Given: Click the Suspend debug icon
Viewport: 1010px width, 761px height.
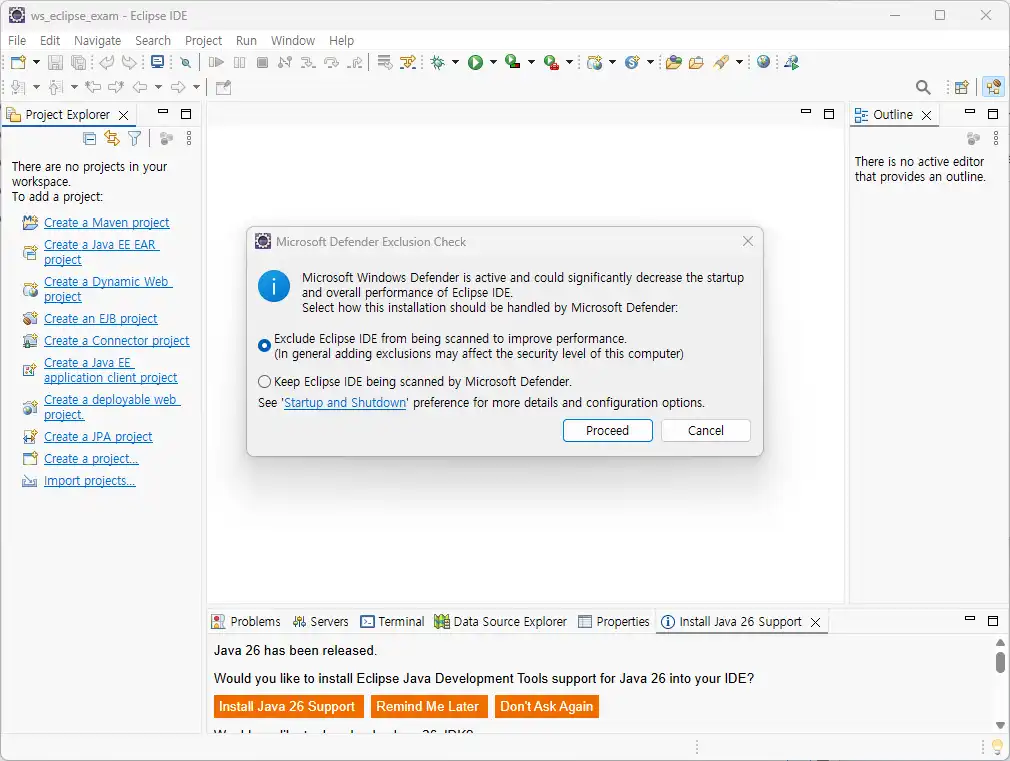Looking at the screenshot, I should pyautogui.click(x=240, y=62).
